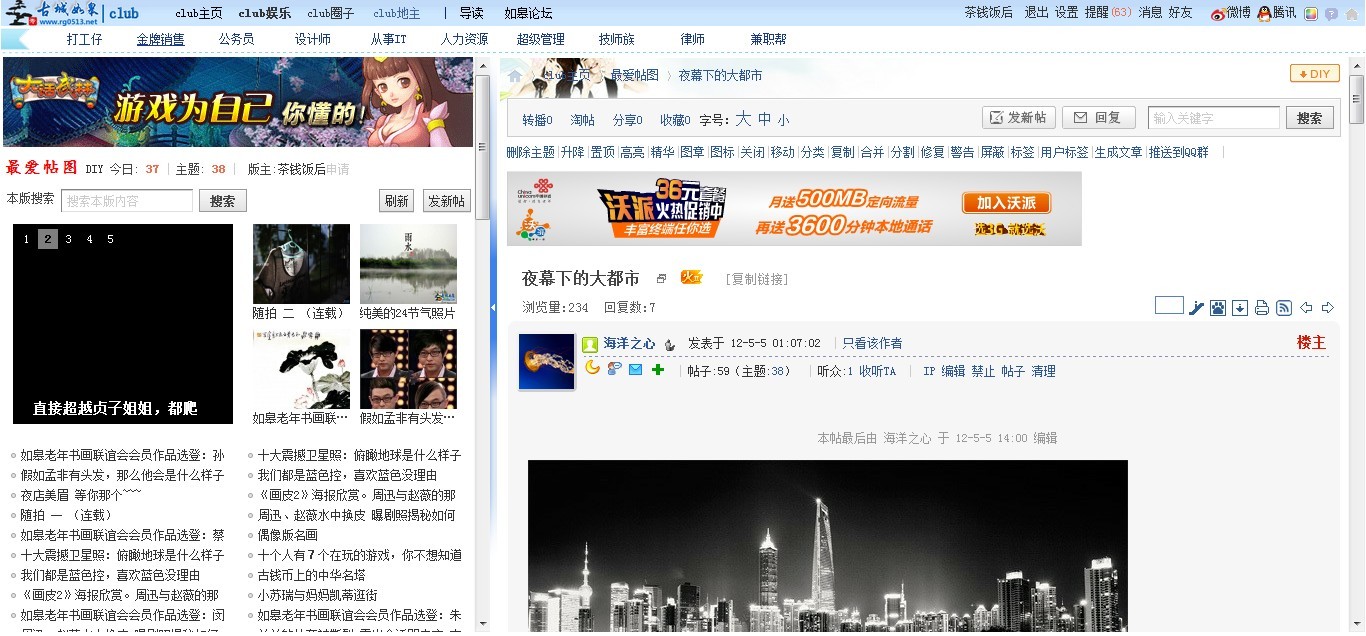Go to next thread with the right arrow icon
The image size is (1366, 636).
pyautogui.click(x=1330, y=307)
